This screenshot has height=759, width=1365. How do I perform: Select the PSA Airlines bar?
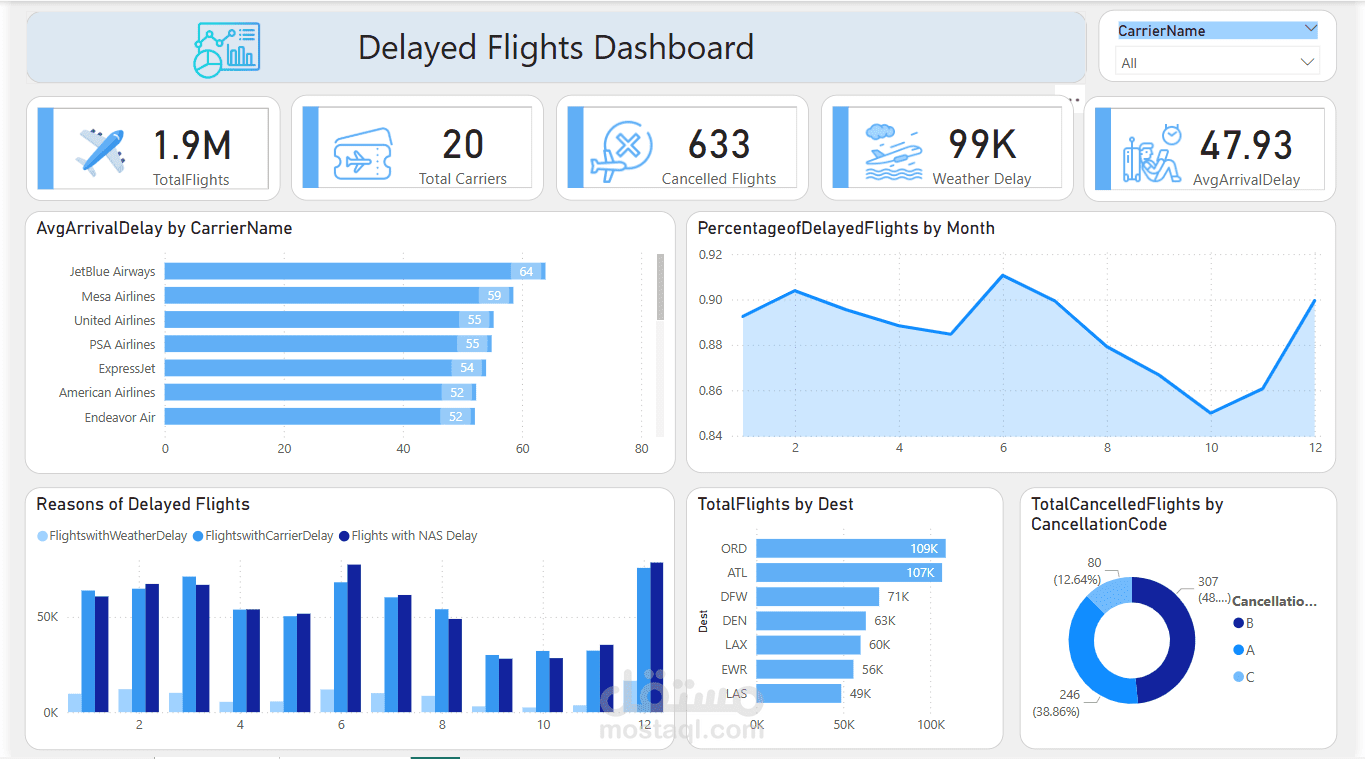click(328, 343)
